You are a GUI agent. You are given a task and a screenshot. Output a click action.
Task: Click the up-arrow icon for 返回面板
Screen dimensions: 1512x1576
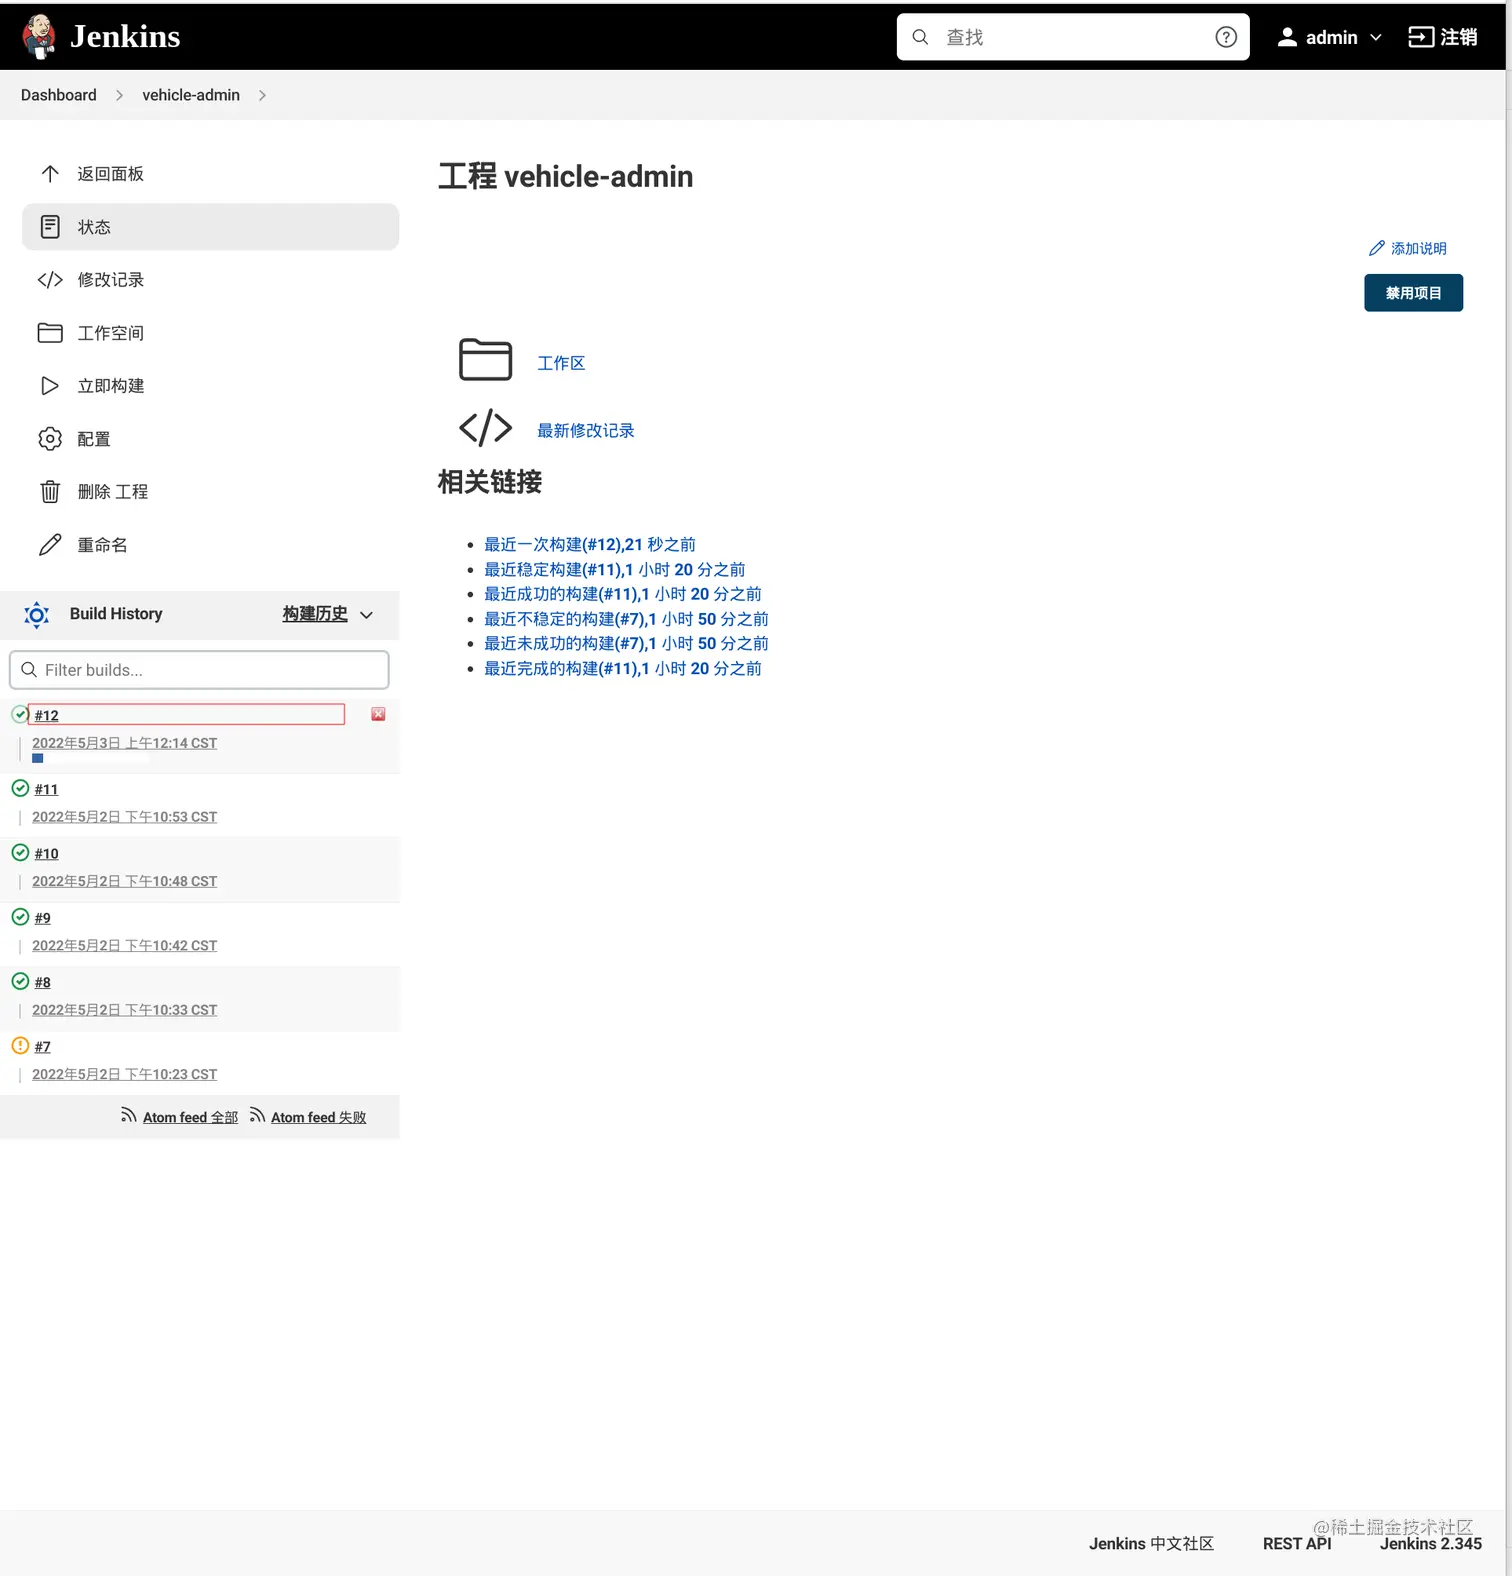[x=50, y=174]
